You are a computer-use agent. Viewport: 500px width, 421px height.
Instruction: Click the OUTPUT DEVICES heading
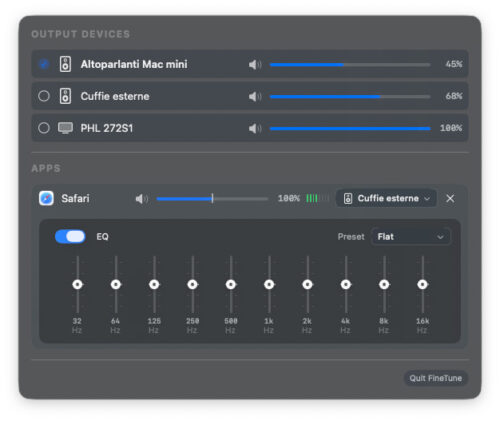click(80, 34)
